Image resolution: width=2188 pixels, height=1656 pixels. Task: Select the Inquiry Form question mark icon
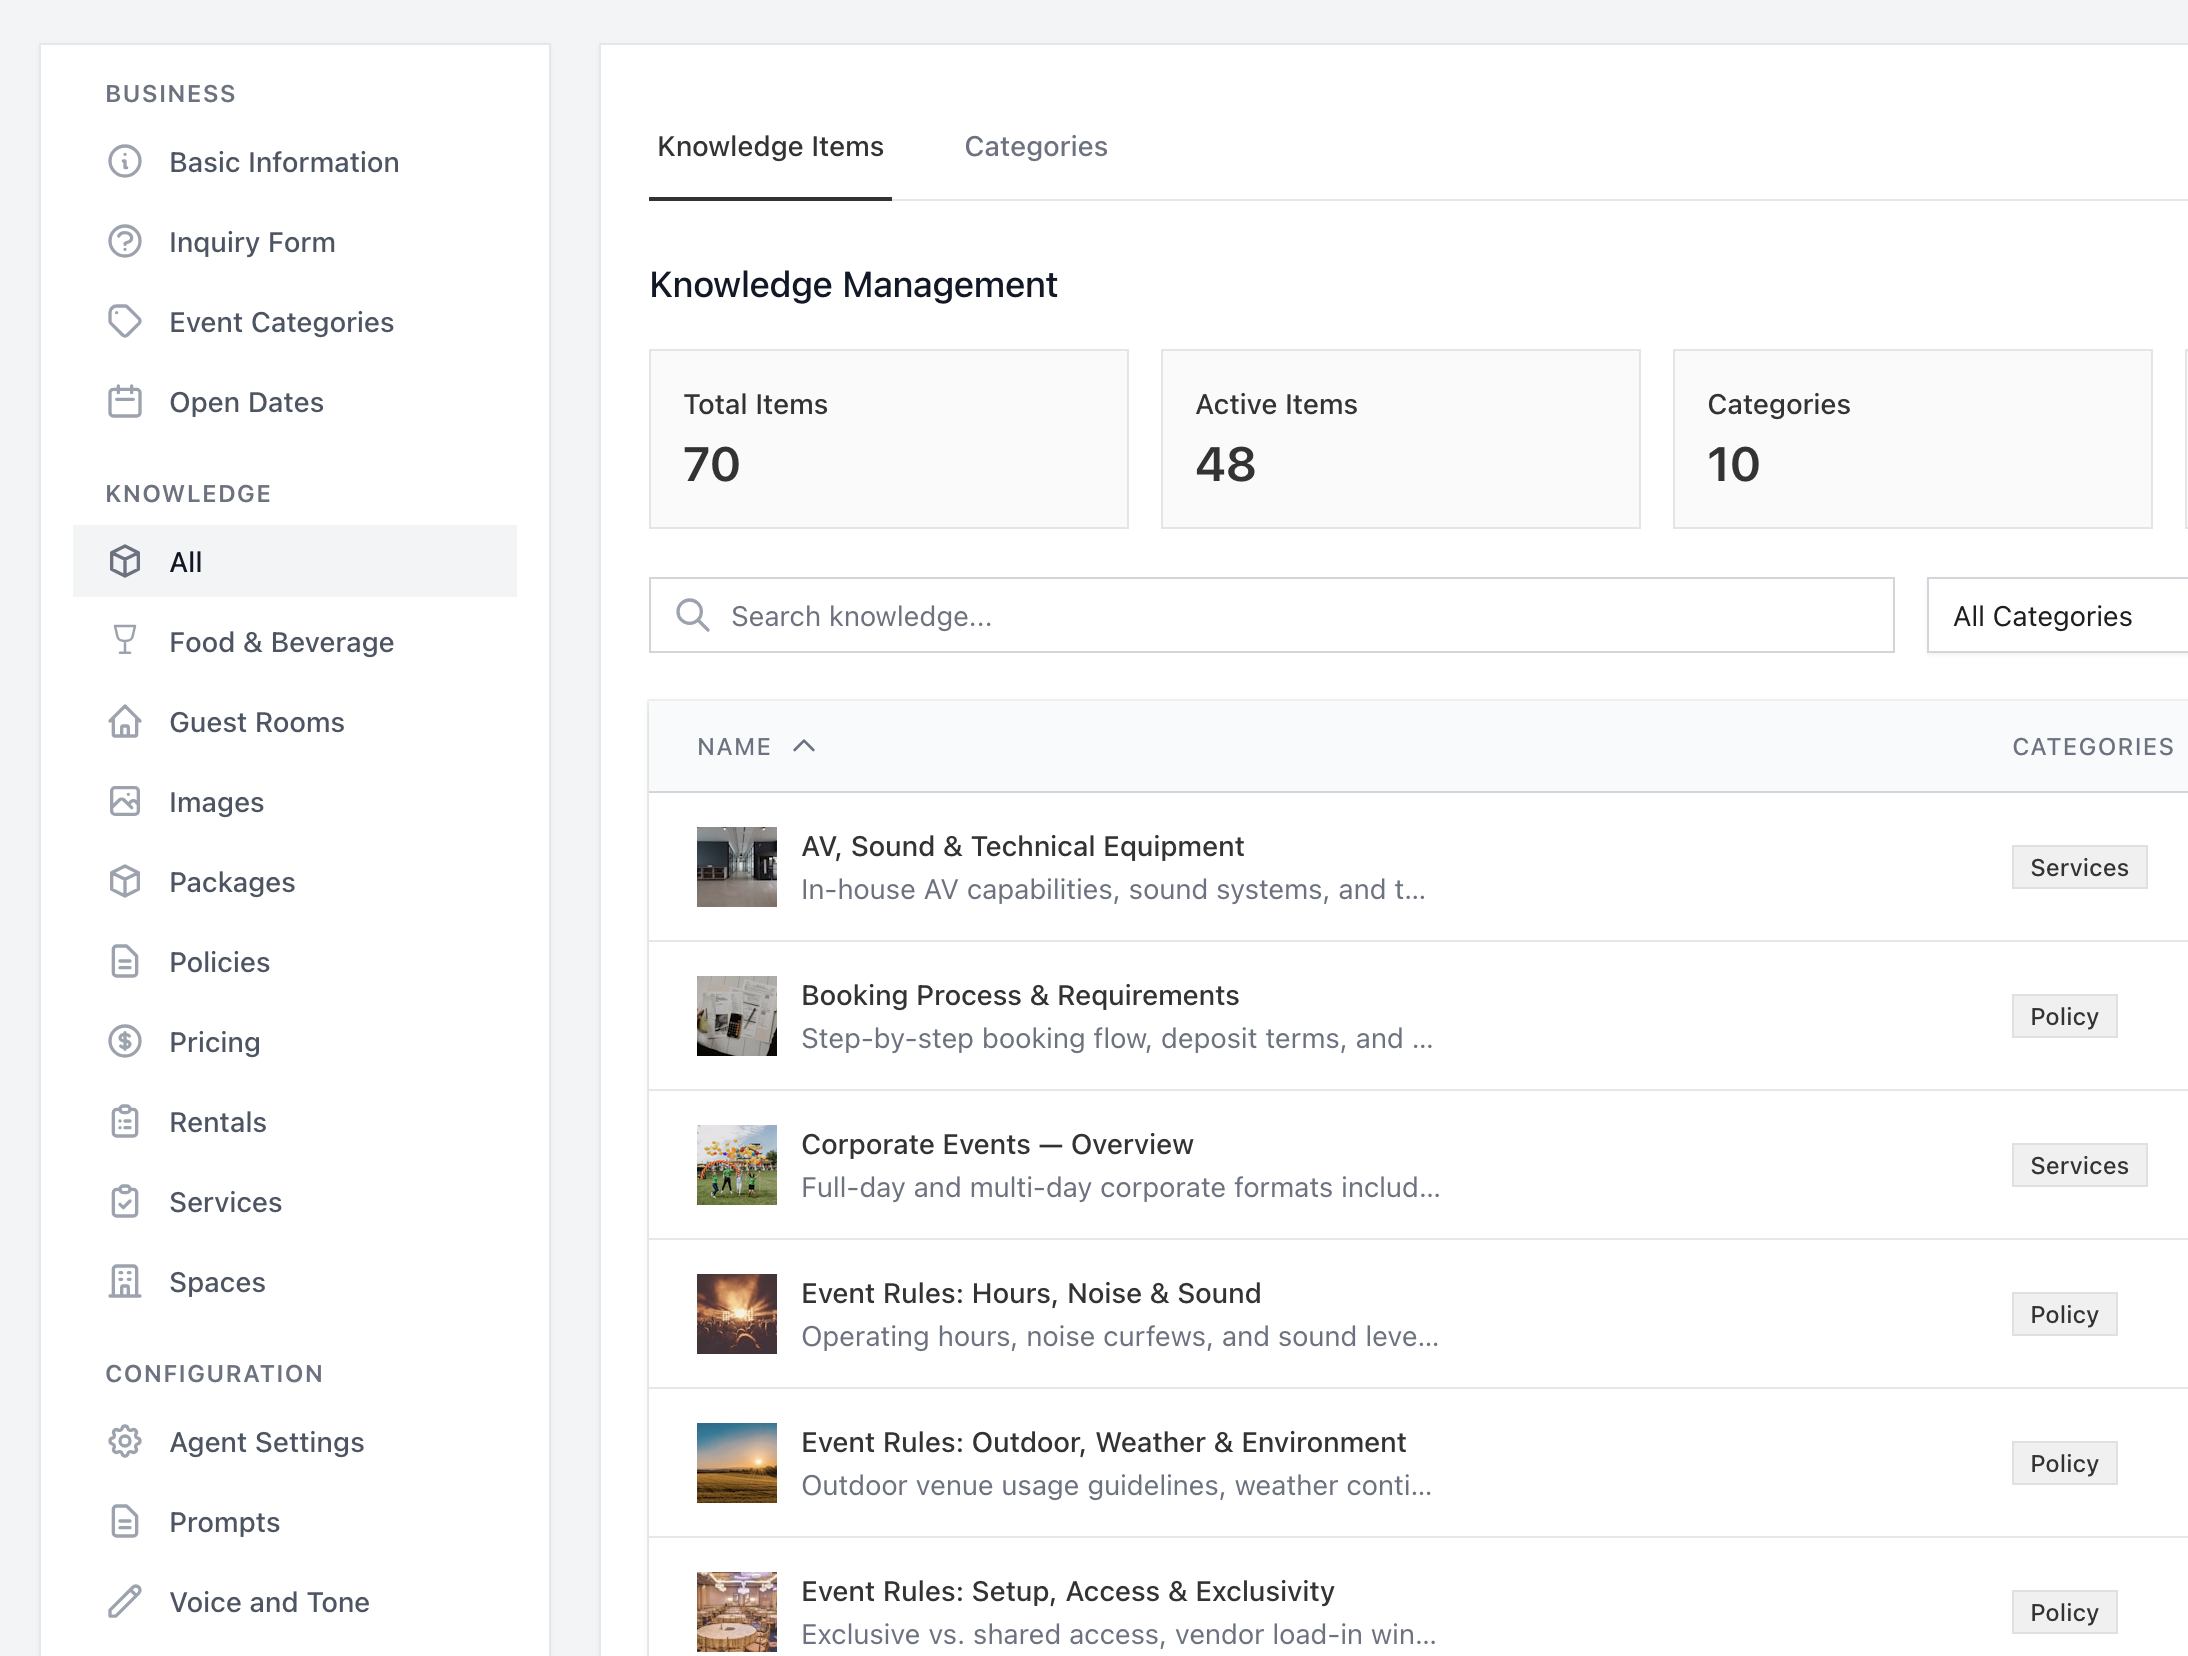tap(124, 241)
